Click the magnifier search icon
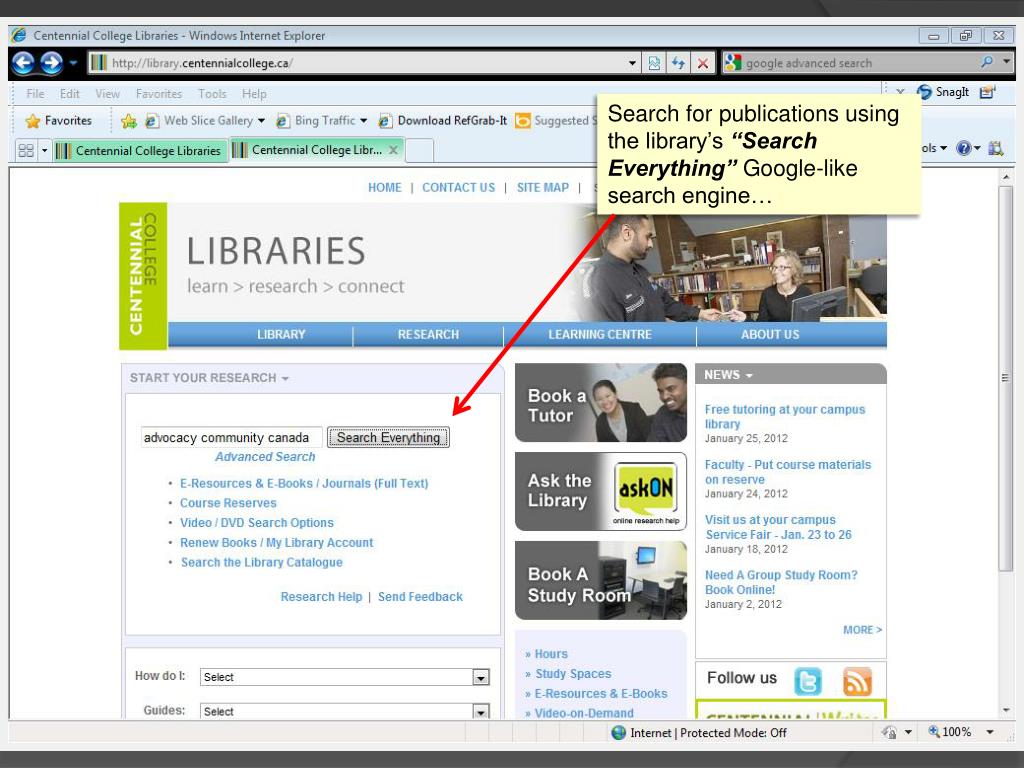Screen dimensions: 1024x768 [x=986, y=62]
